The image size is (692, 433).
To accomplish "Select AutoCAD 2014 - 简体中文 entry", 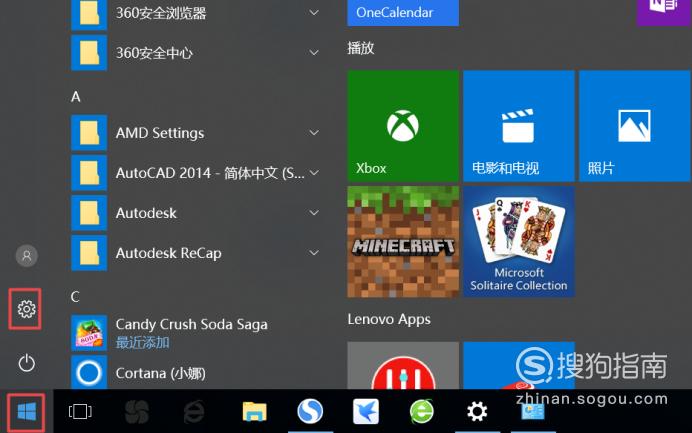I will click(196, 173).
